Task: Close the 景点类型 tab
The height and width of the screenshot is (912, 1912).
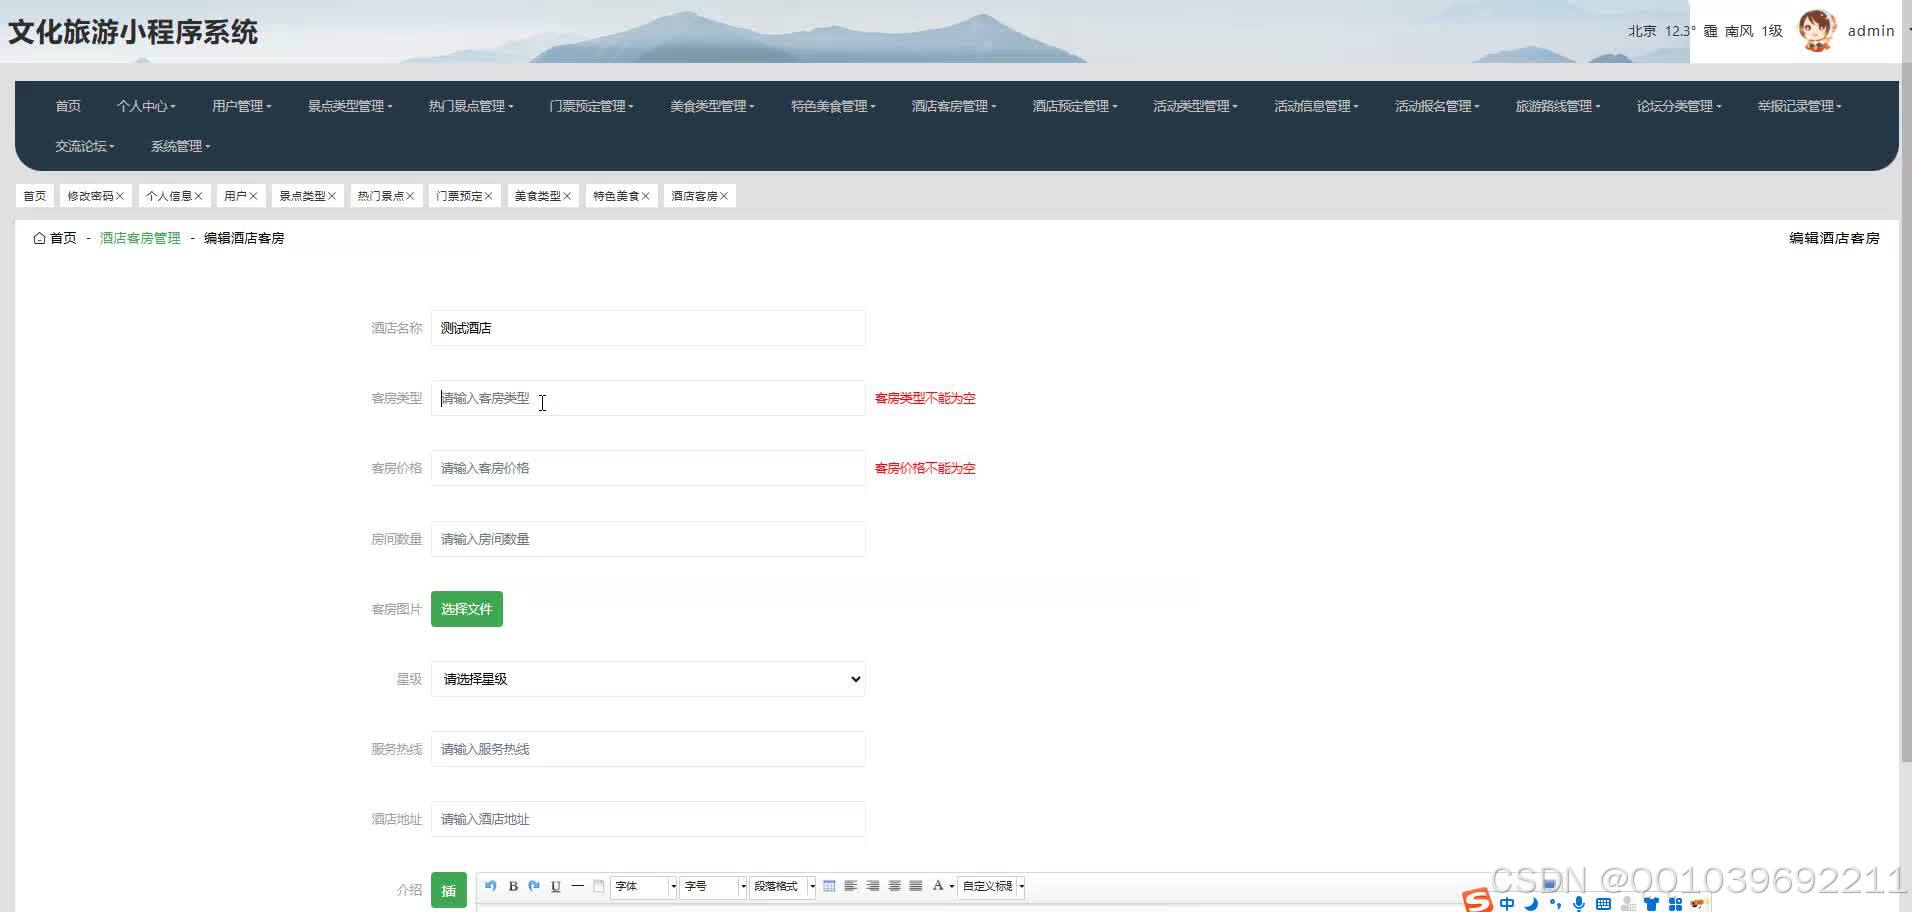Action: 332,196
